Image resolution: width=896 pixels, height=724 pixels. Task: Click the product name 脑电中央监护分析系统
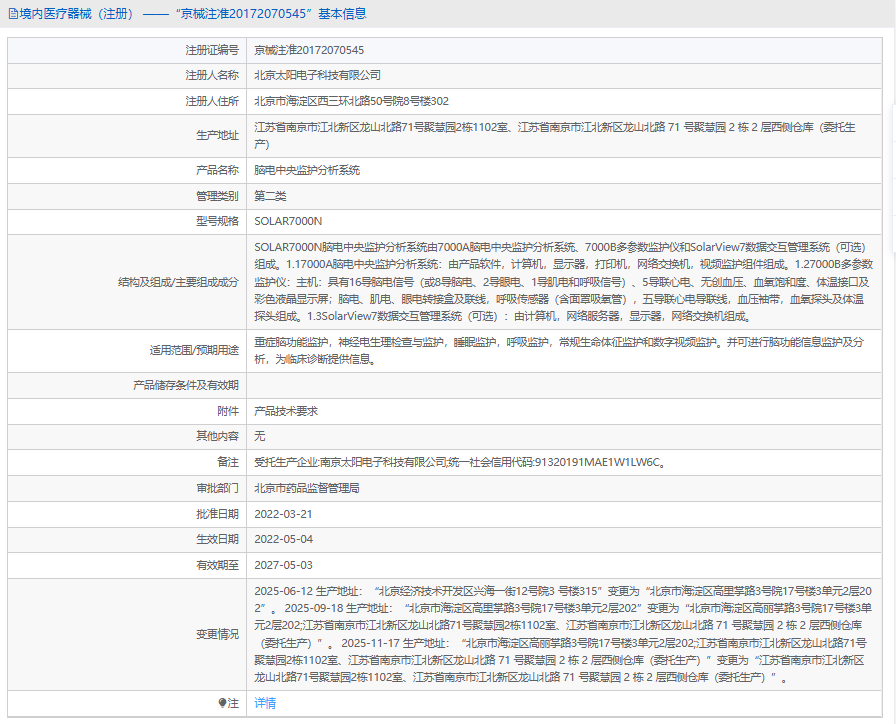[x=307, y=170]
